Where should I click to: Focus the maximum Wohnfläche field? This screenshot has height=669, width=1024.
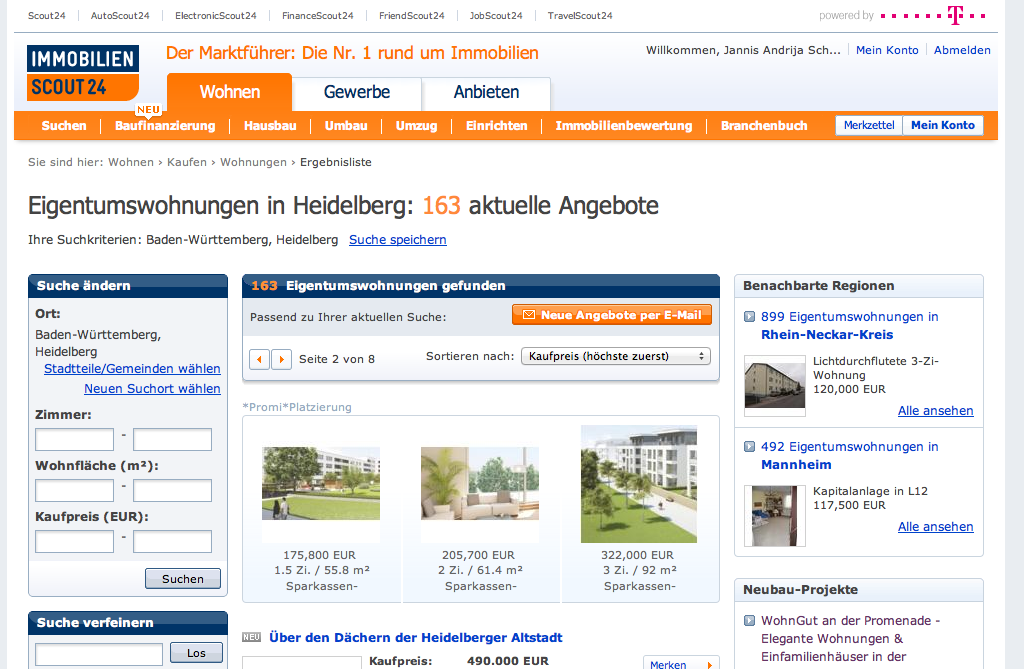pyautogui.click(x=172, y=491)
